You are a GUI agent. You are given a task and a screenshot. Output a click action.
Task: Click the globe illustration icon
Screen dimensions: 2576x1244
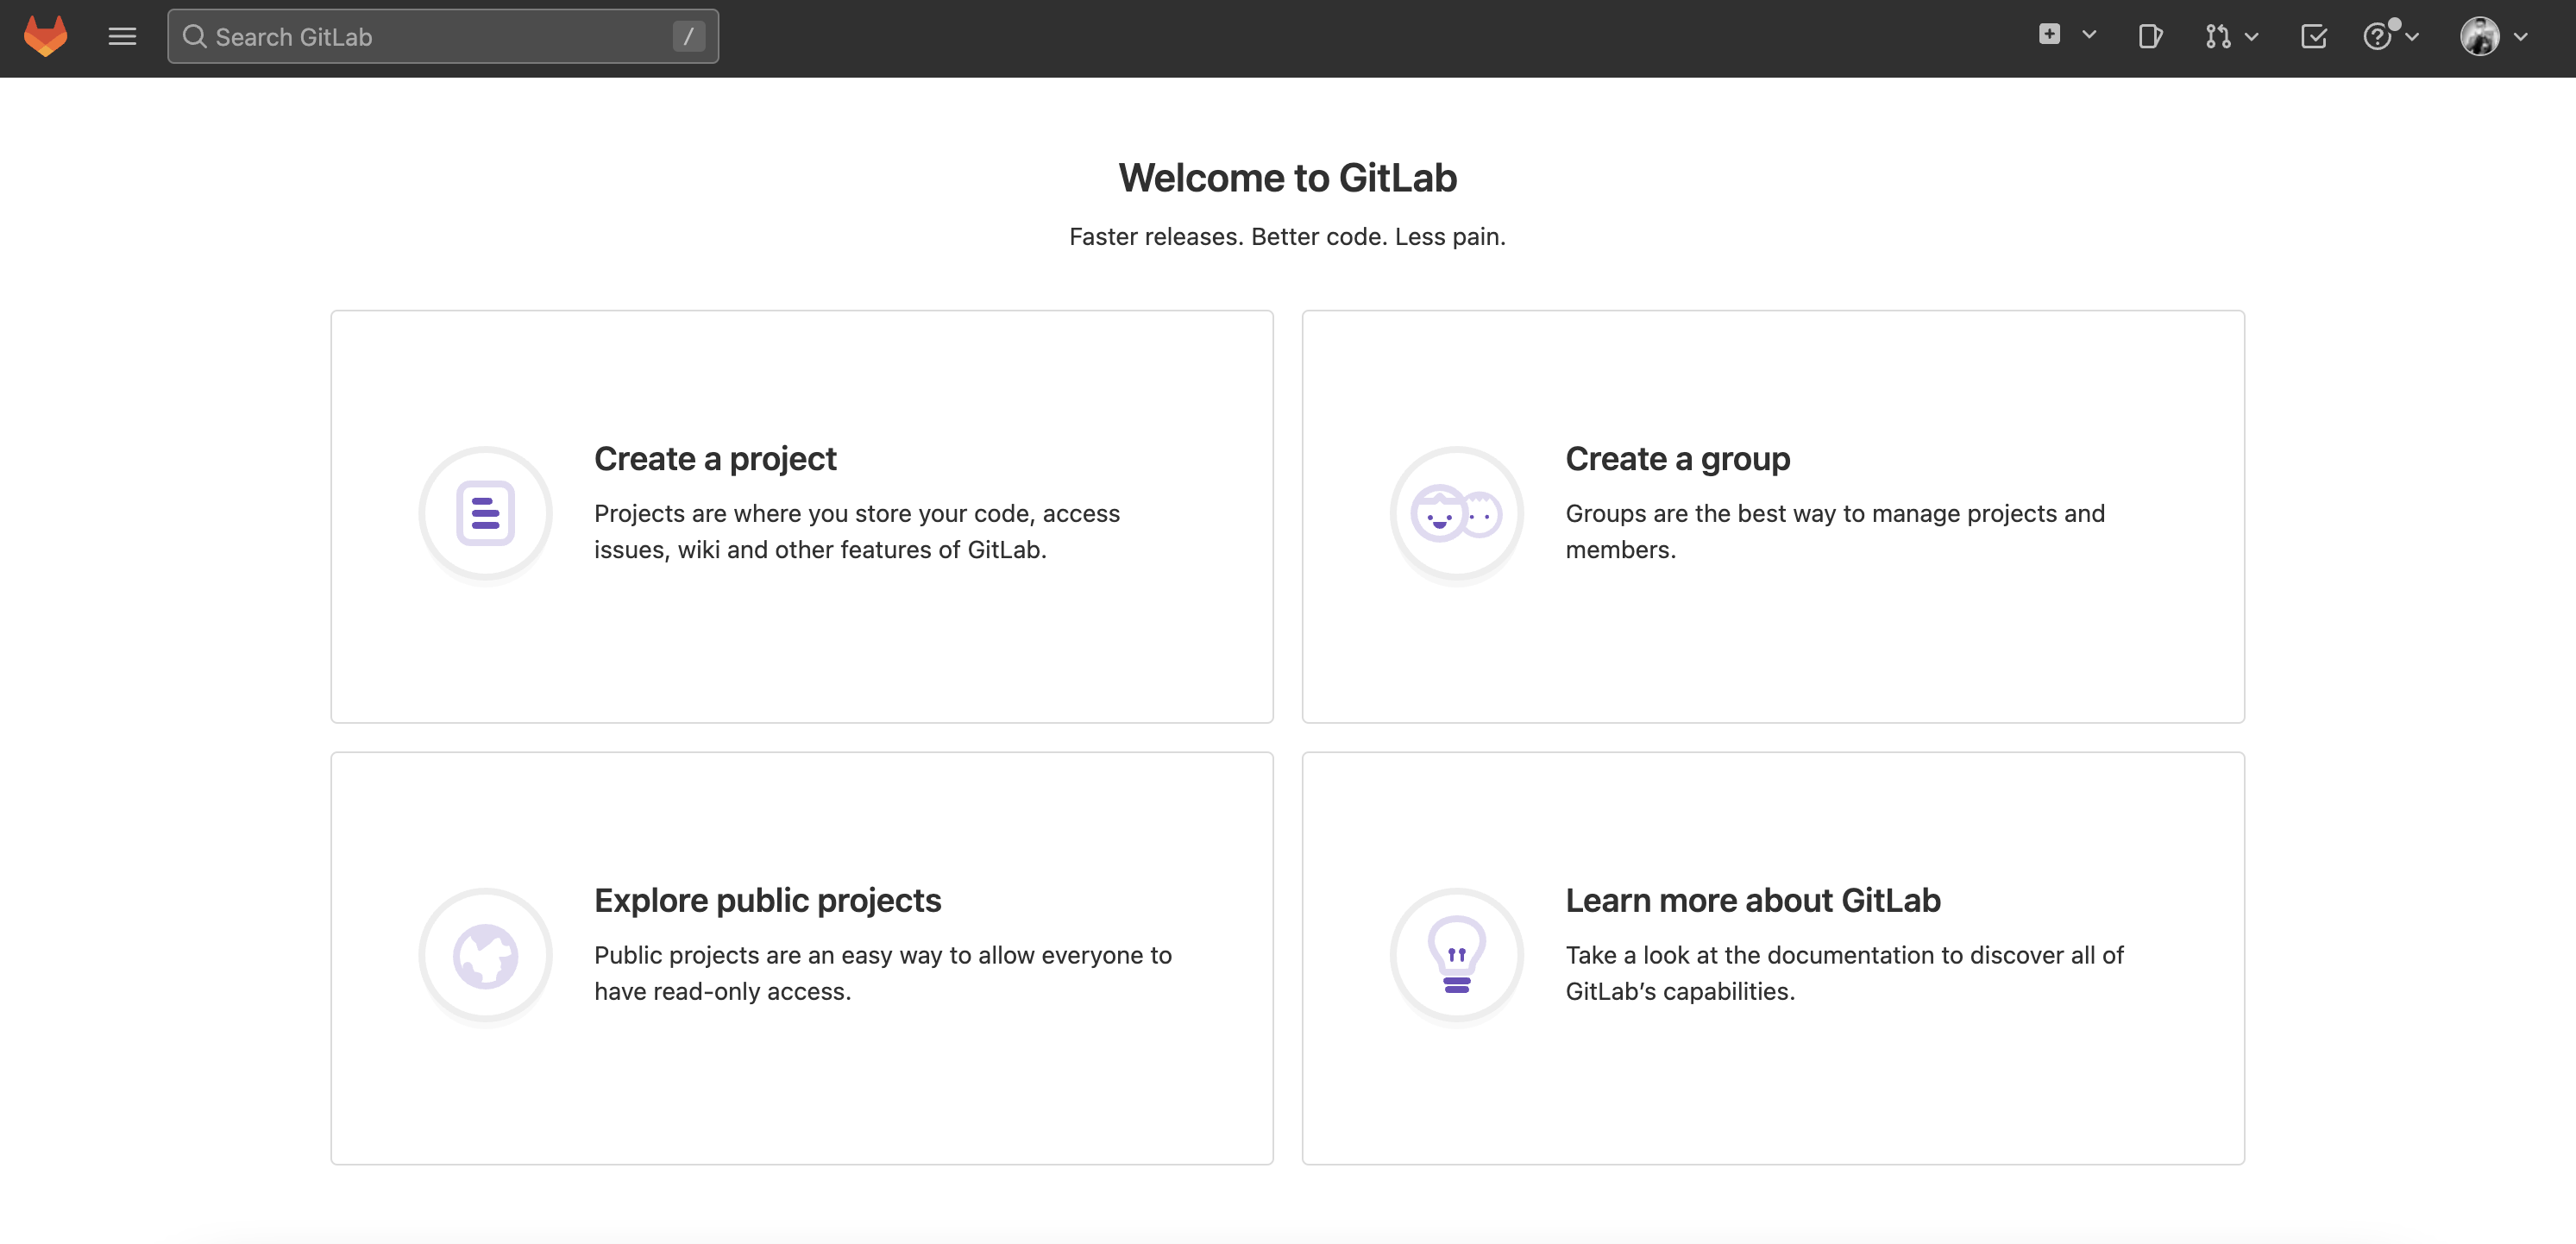pyautogui.click(x=485, y=956)
